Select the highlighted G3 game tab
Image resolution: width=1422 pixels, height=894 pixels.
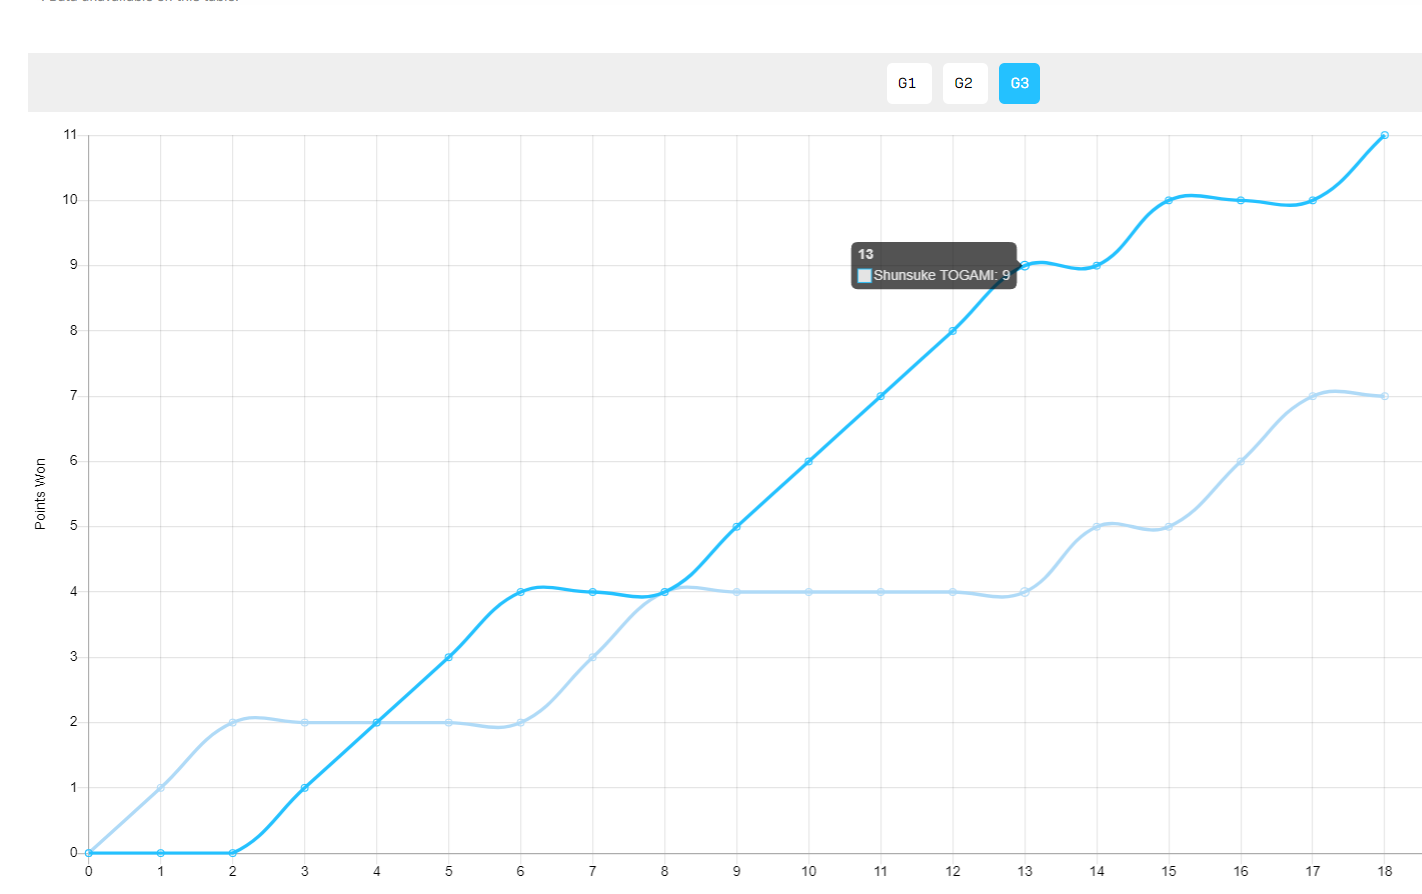pyautogui.click(x=1019, y=83)
